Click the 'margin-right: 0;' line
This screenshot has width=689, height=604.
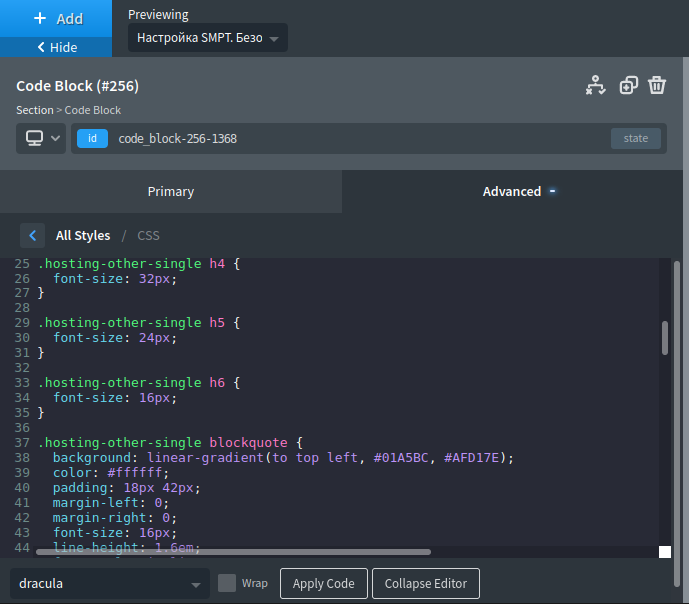coord(115,517)
